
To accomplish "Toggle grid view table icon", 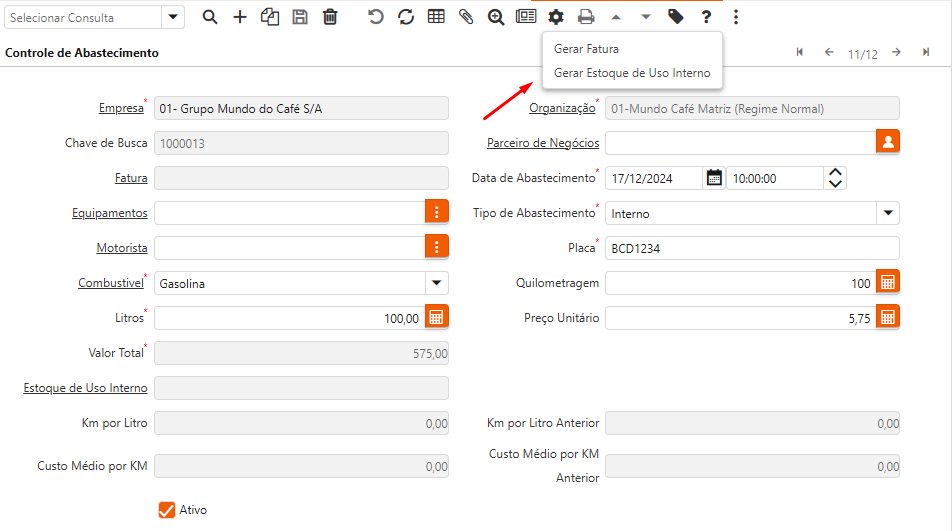I will [x=436, y=17].
